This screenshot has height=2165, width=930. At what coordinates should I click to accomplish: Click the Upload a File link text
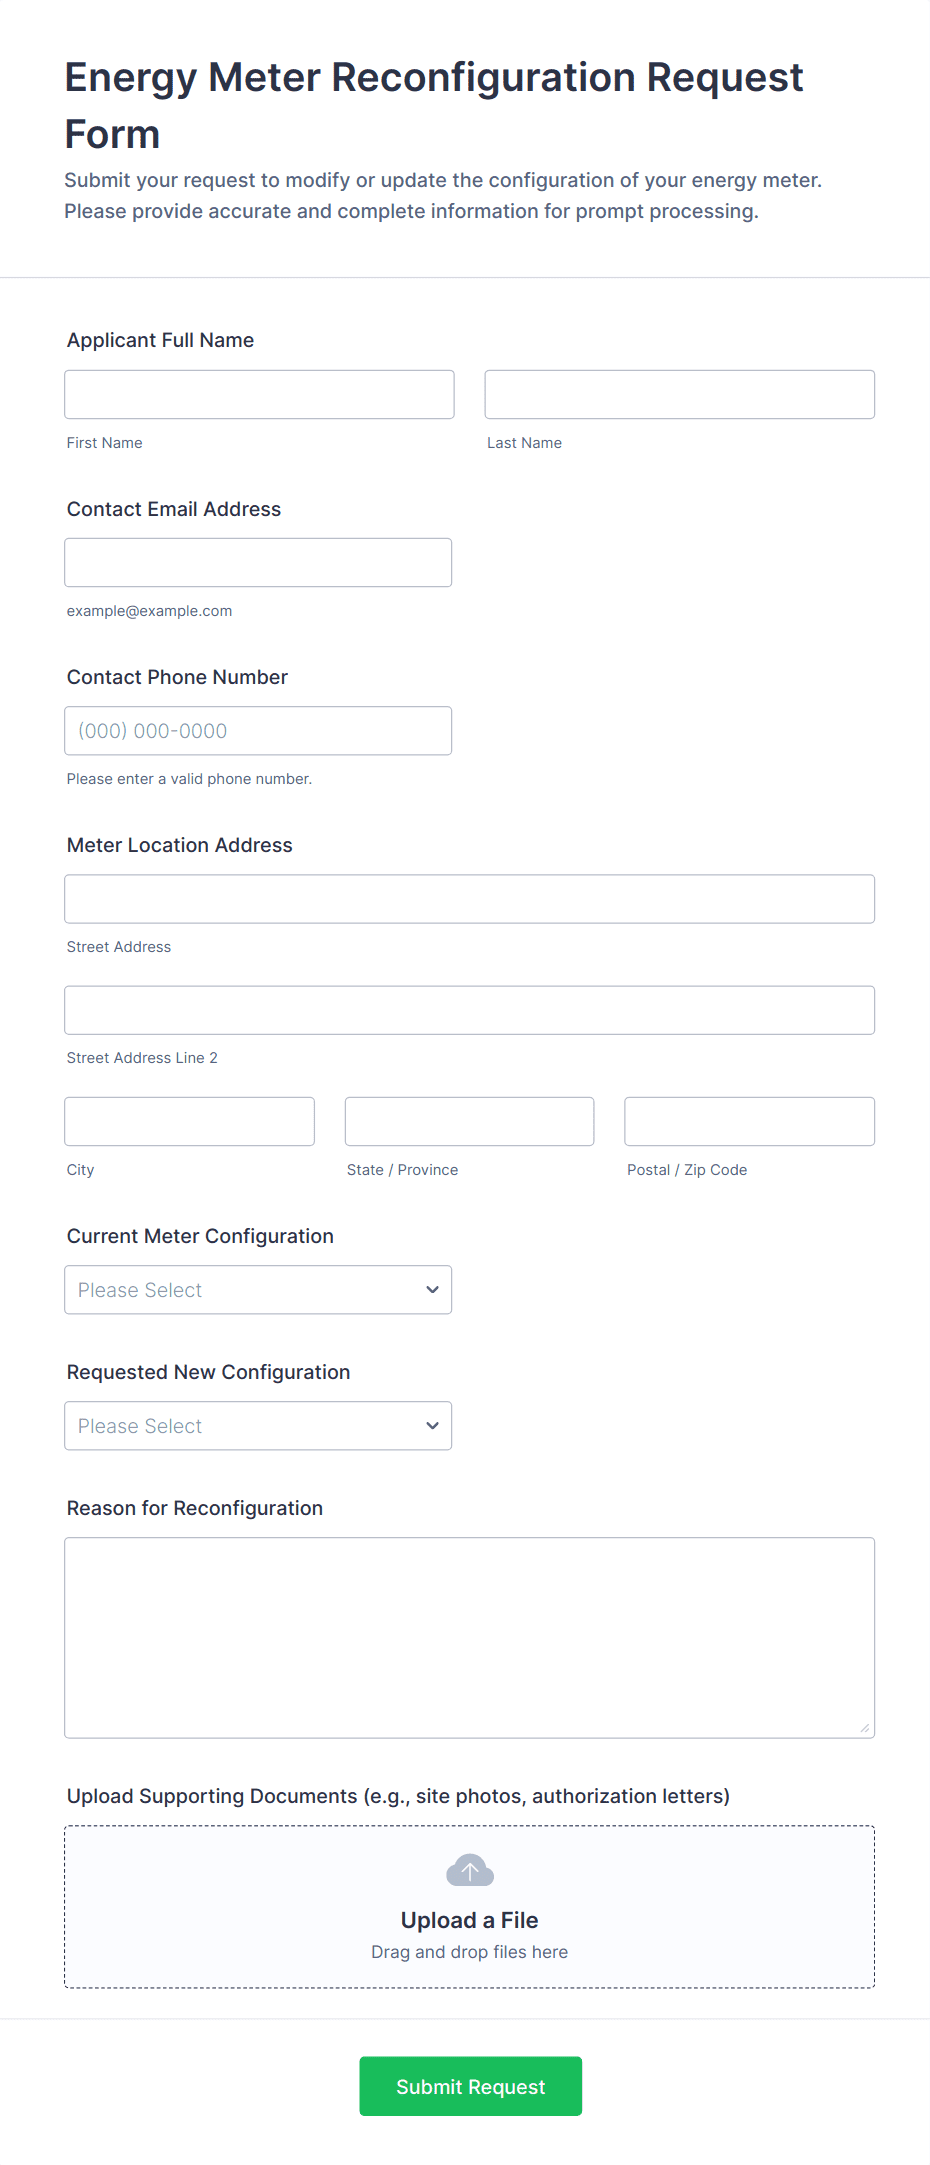coord(469,1920)
